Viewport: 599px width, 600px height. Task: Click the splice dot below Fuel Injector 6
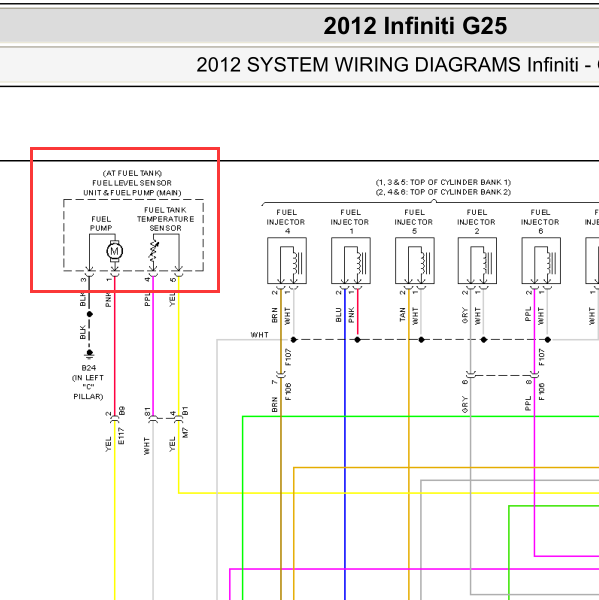(548, 339)
